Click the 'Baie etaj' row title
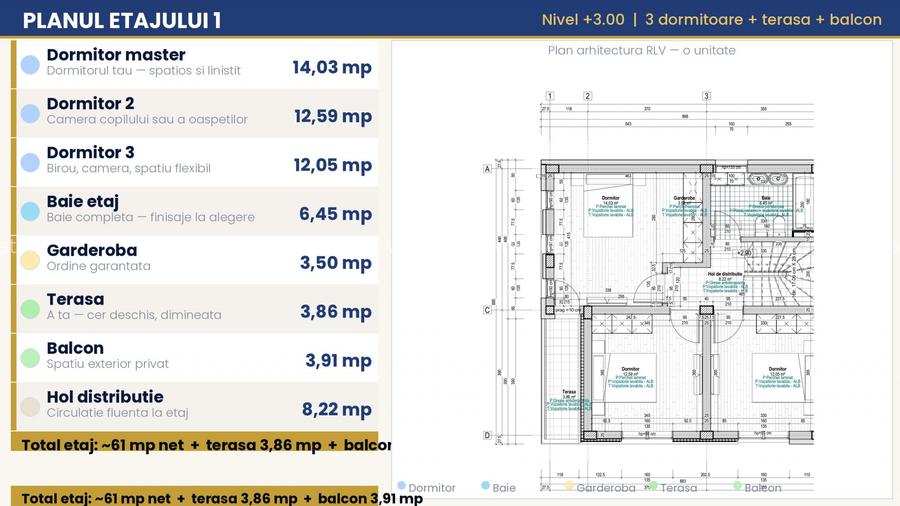 (x=83, y=201)
